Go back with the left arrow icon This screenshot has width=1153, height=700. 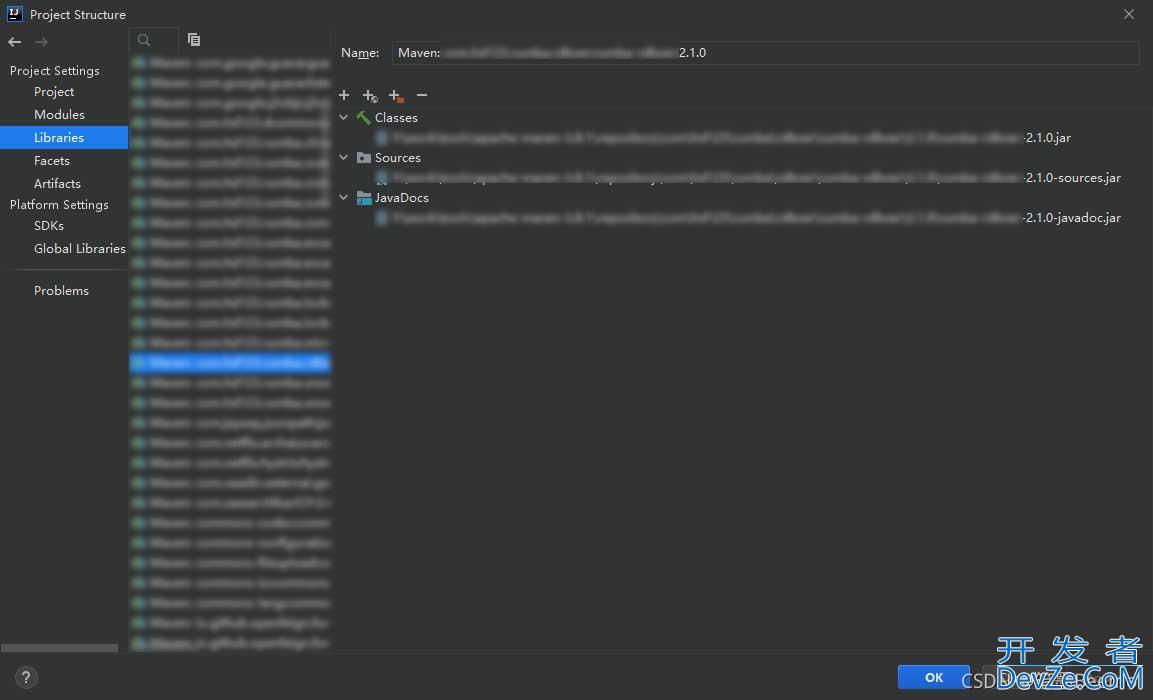tap(14, 42)
